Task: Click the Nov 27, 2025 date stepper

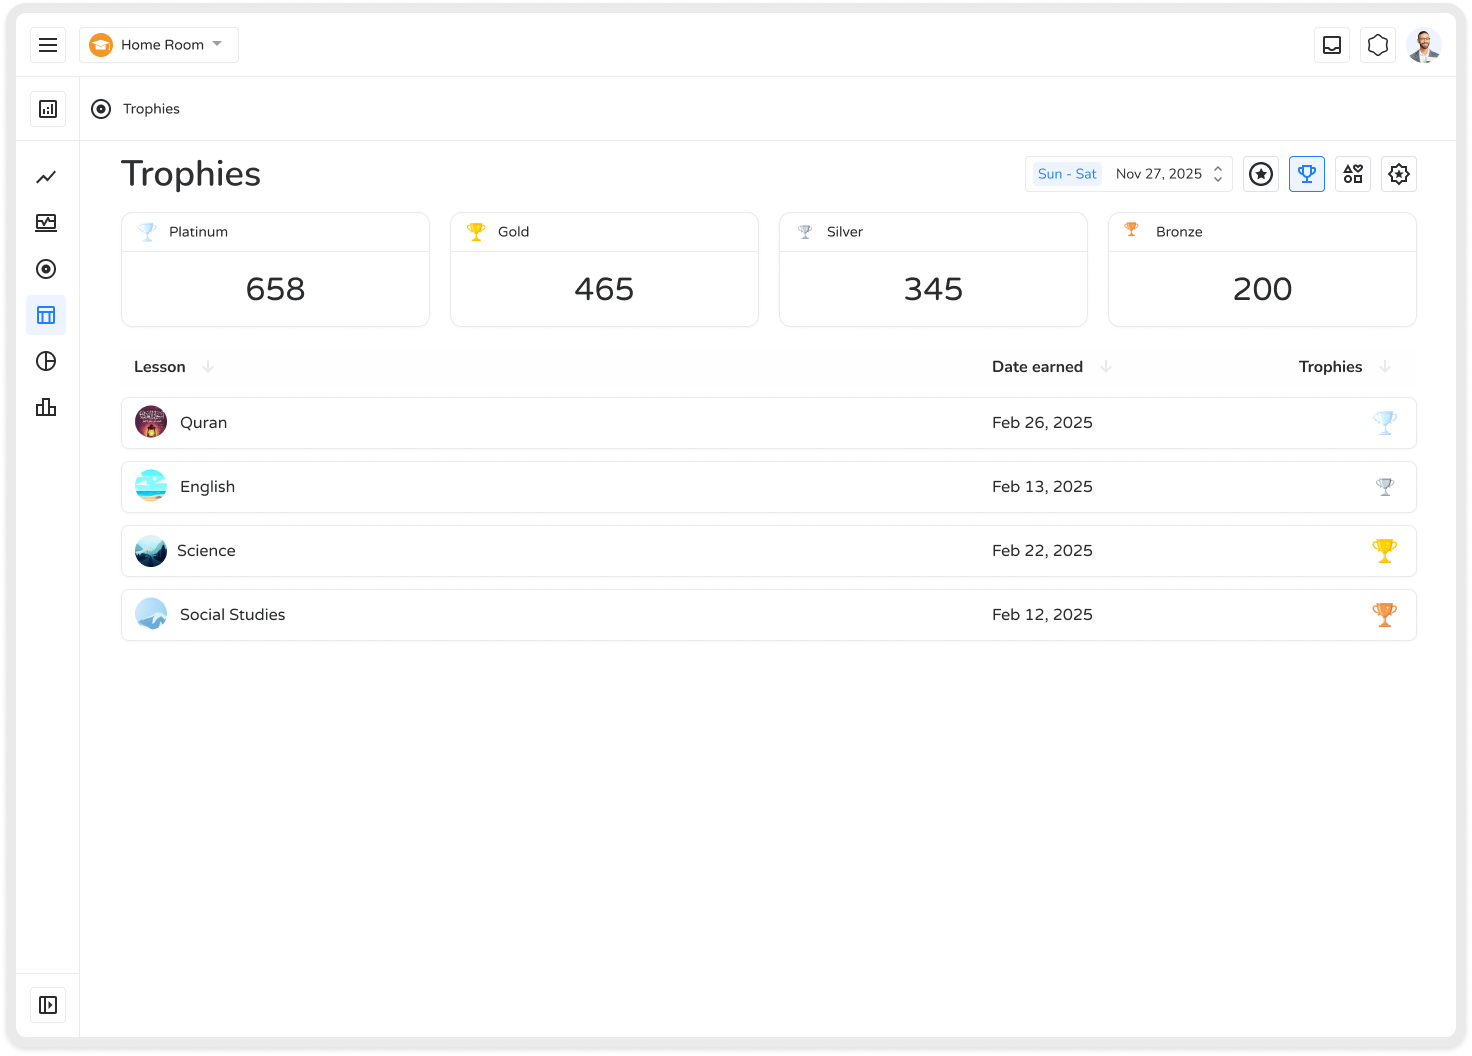Action: click(1218, 174)
